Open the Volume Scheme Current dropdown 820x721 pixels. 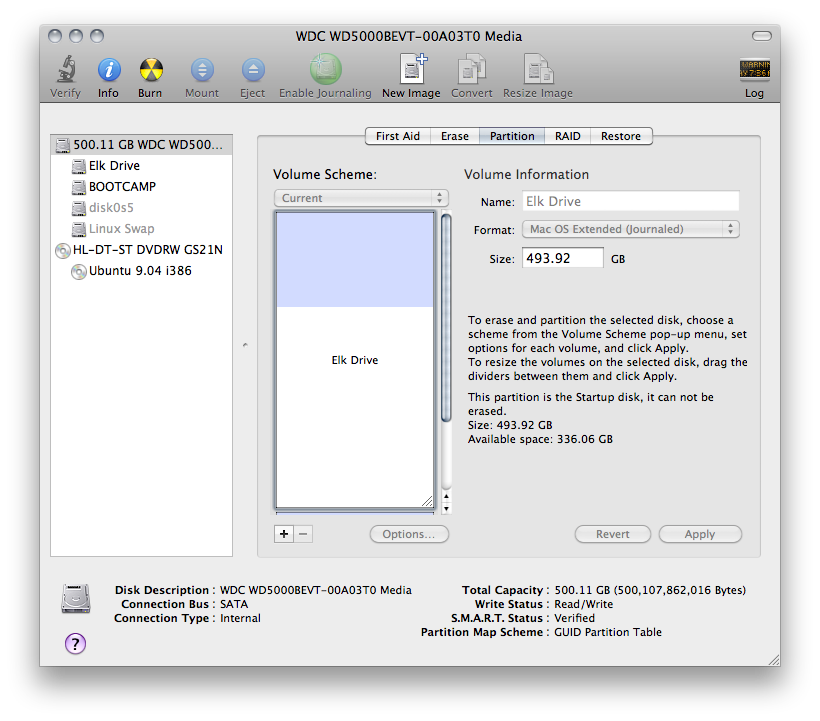(361, 198)
